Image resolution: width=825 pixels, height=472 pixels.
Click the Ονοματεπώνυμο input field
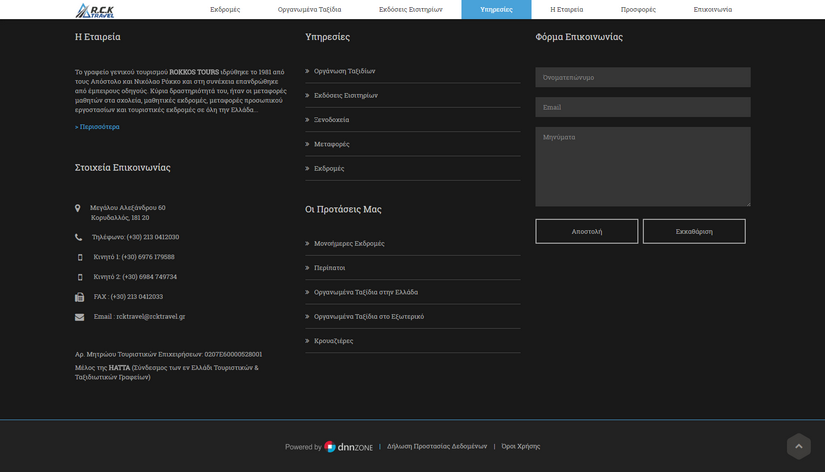[642, 77]
